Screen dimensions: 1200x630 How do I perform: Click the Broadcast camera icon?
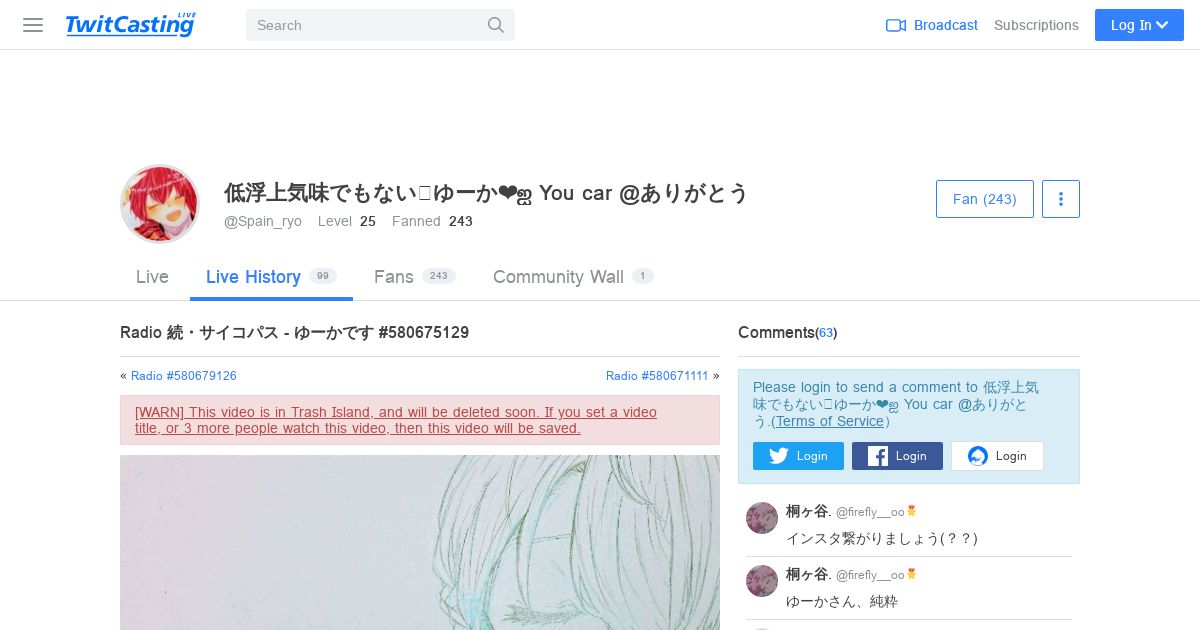[896, 25]
